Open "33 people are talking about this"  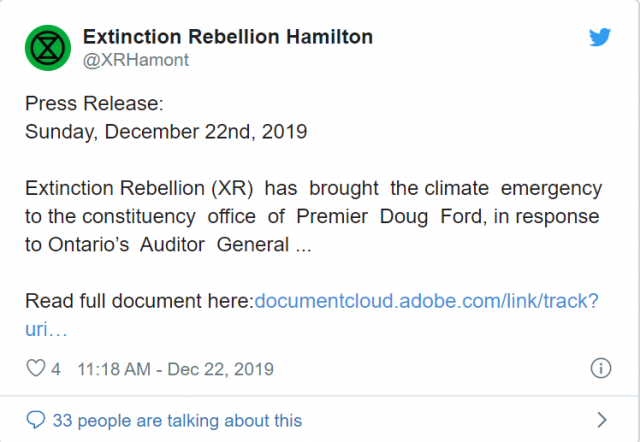click(x=177, y=420)
